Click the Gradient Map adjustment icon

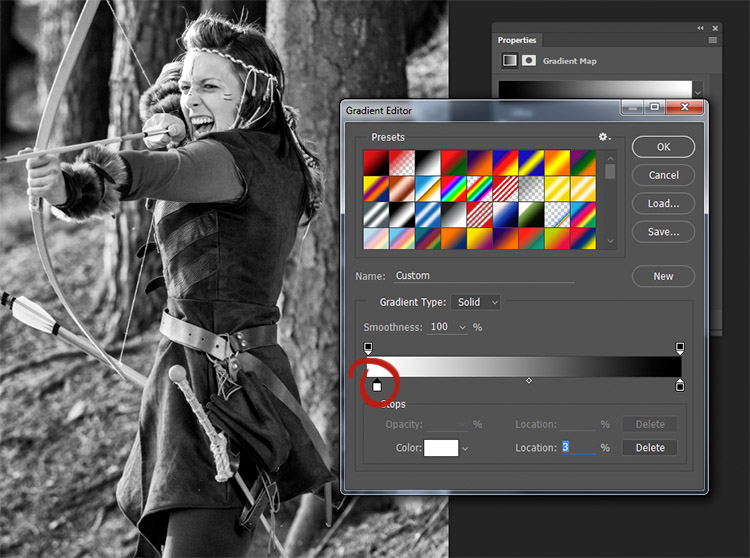(510, 61)
